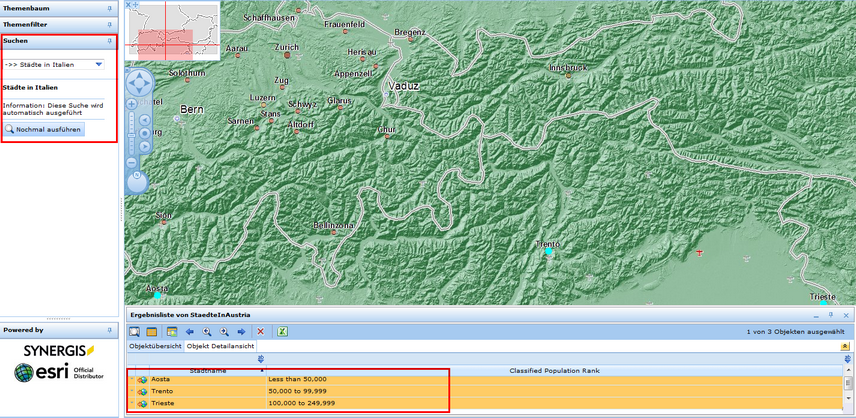Click the Innsbruck city marker on map
Viewport: 856px width, 418px height.
pyautogui.click(x=569, y=75)
